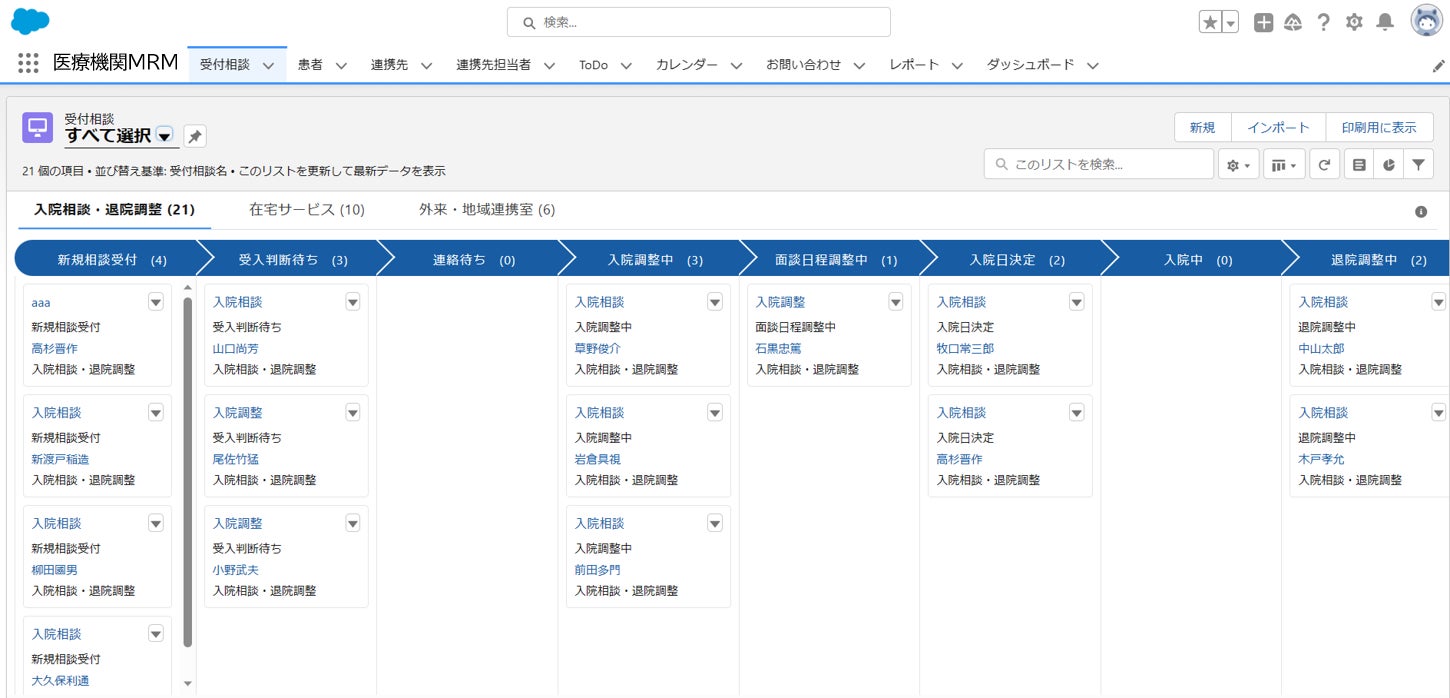Switch to 在宅サービス (10) tab
This screenshot has width=1450, height=698.
307,210
